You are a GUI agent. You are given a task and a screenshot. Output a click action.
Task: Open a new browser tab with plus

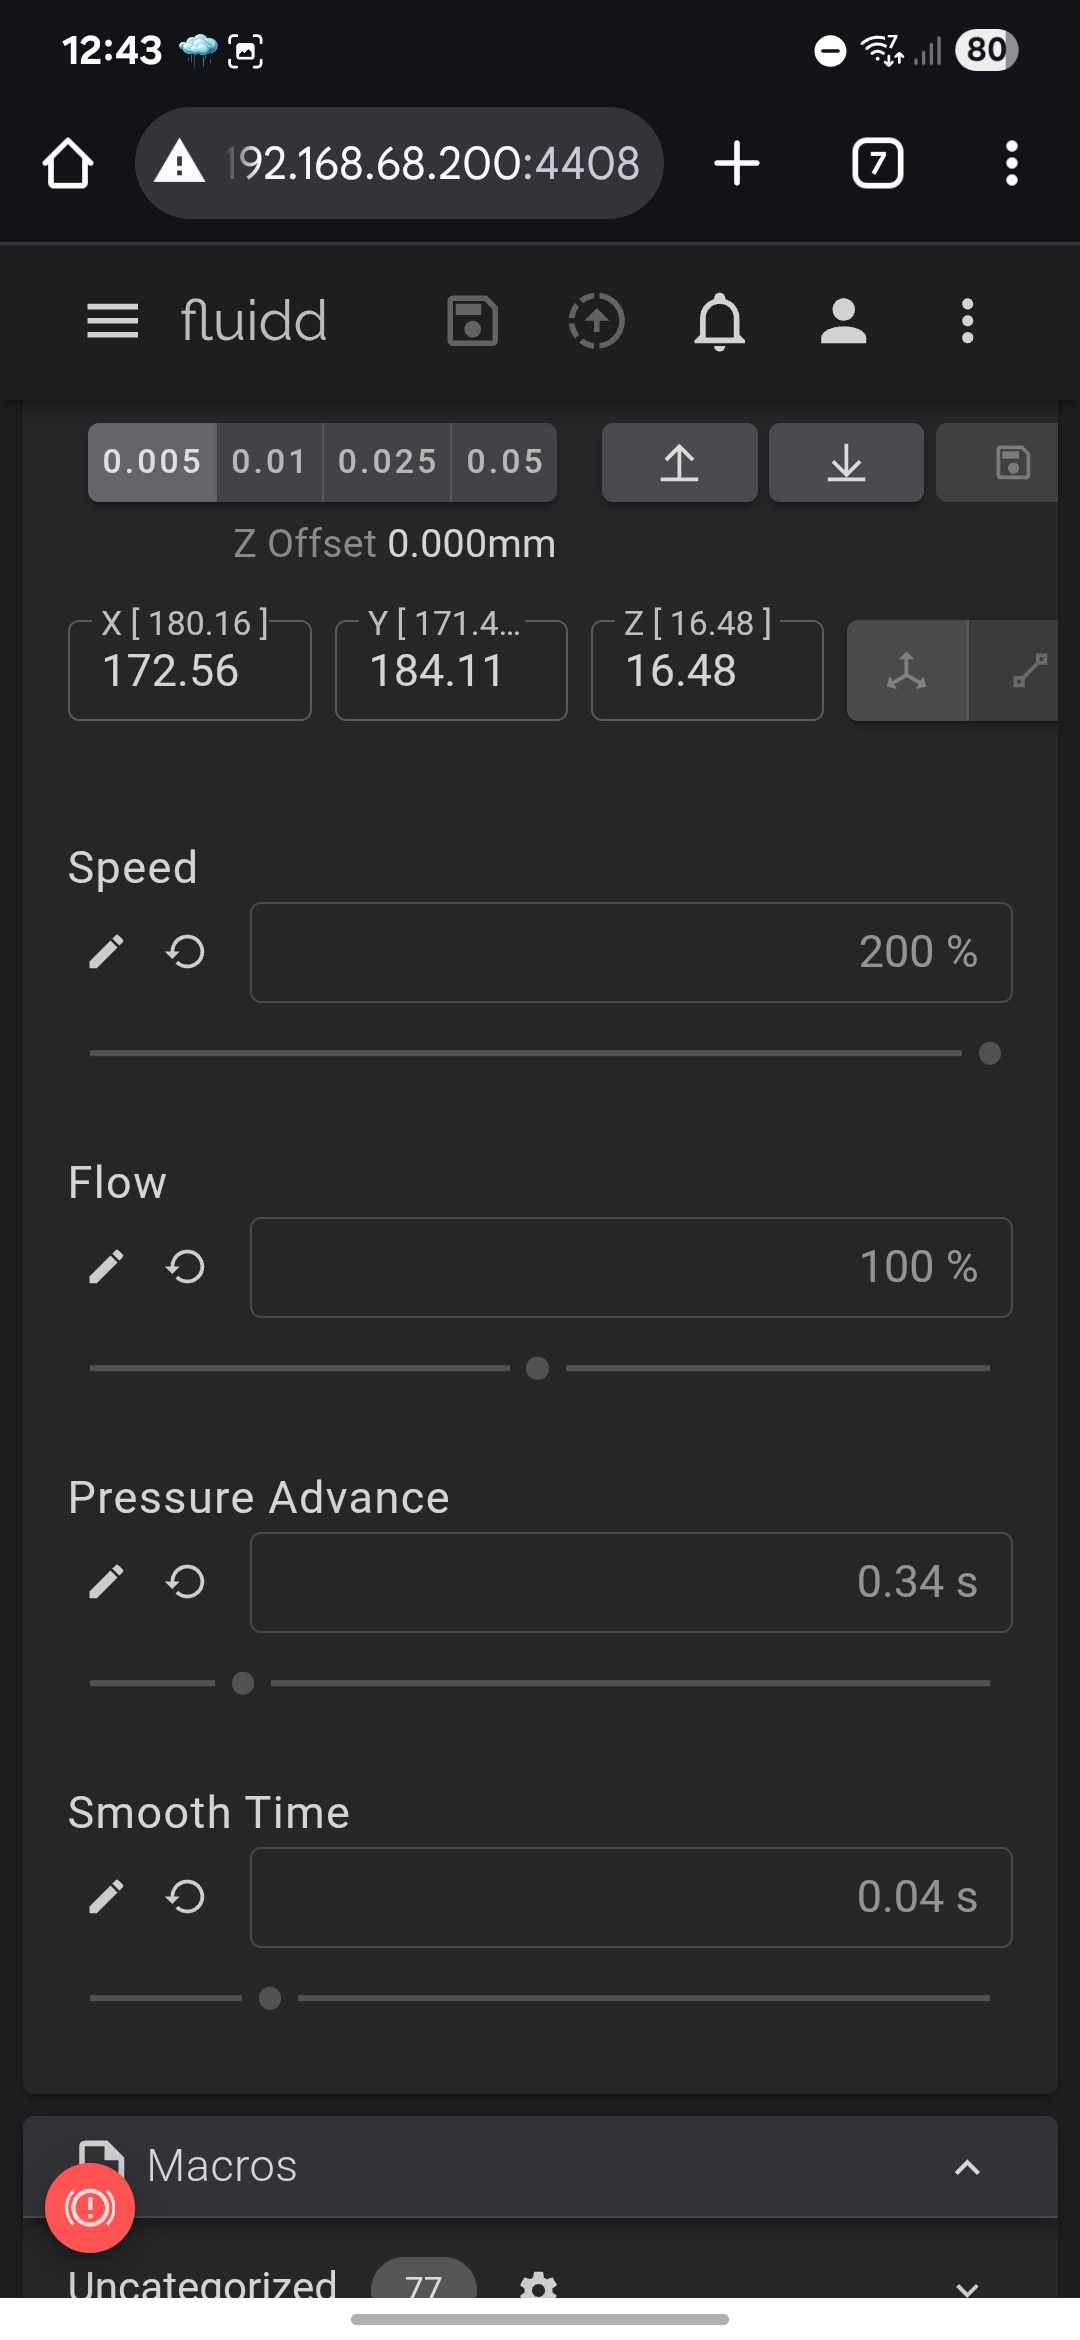(737, 163)
